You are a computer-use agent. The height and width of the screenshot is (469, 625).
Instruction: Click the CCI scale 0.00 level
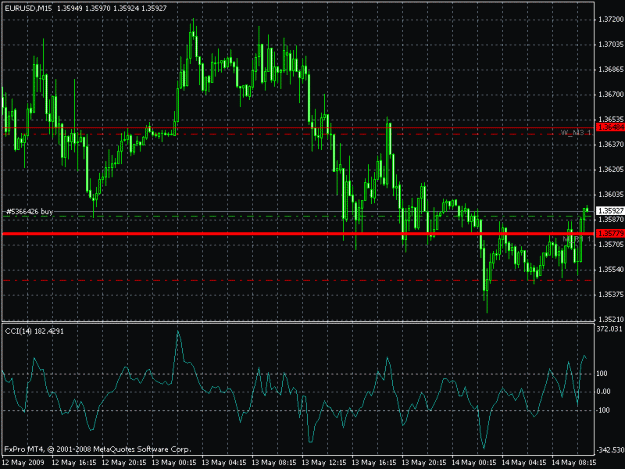click(x=603, y=392)
